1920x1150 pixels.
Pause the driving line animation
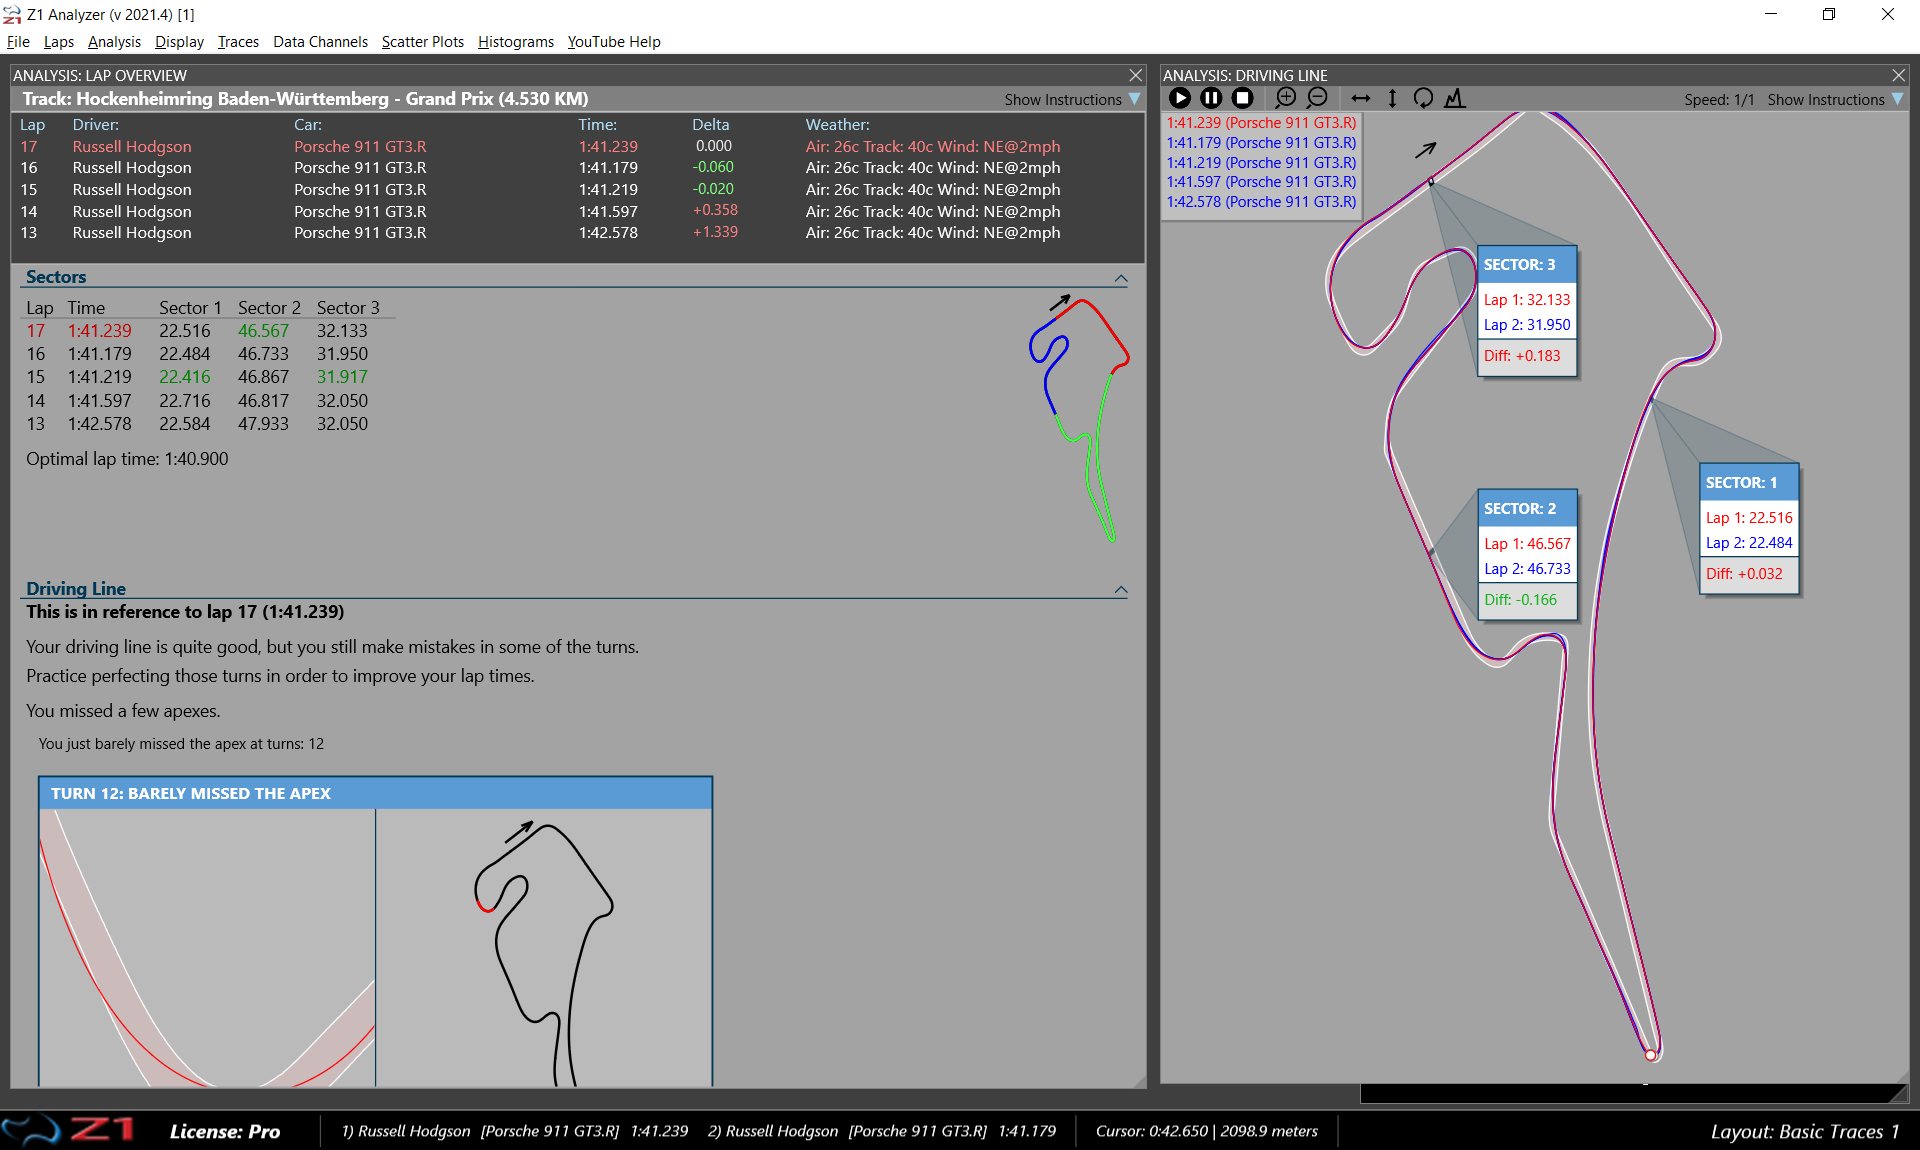point(1211,98)
